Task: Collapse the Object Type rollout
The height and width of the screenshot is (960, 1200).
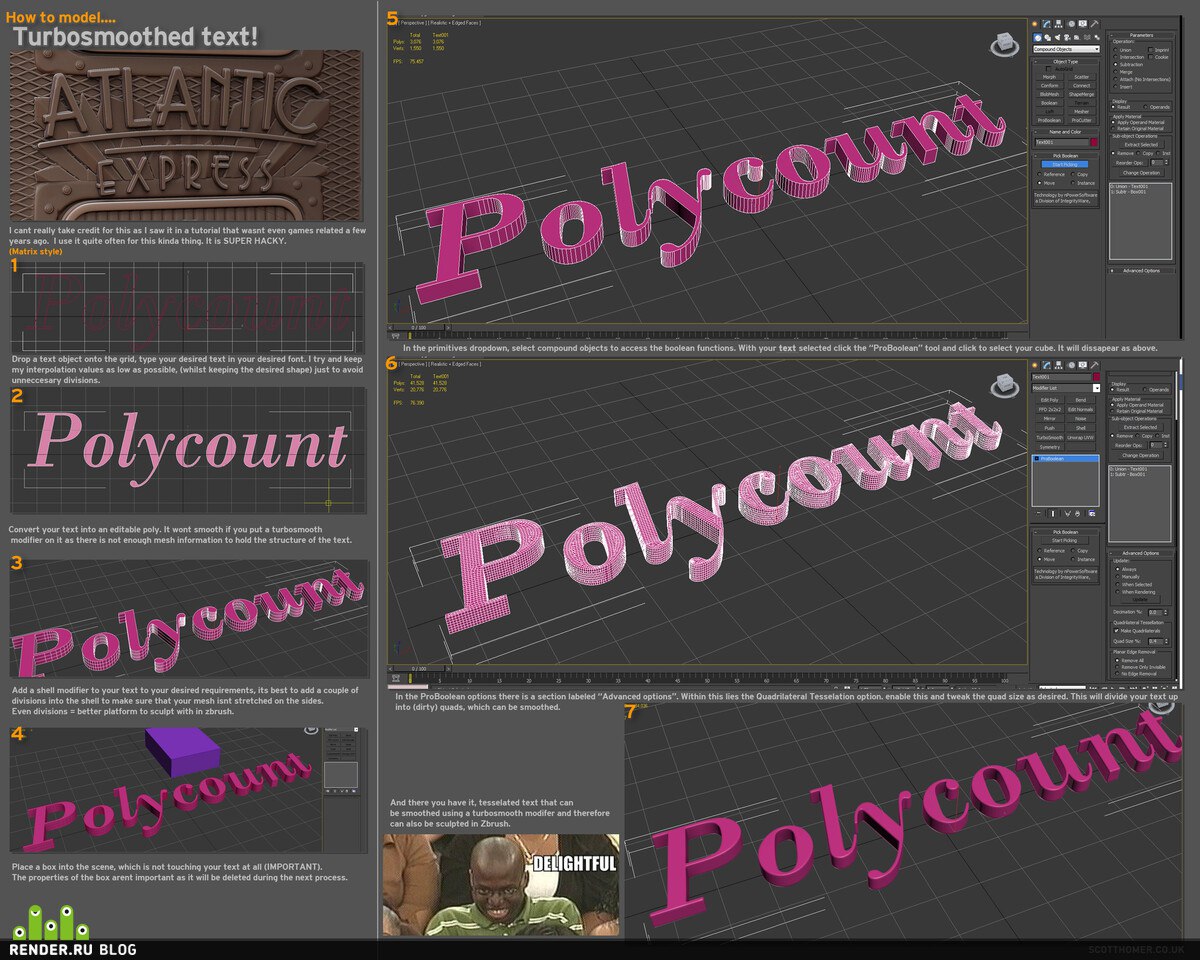Action: (x=1066, y=62)
